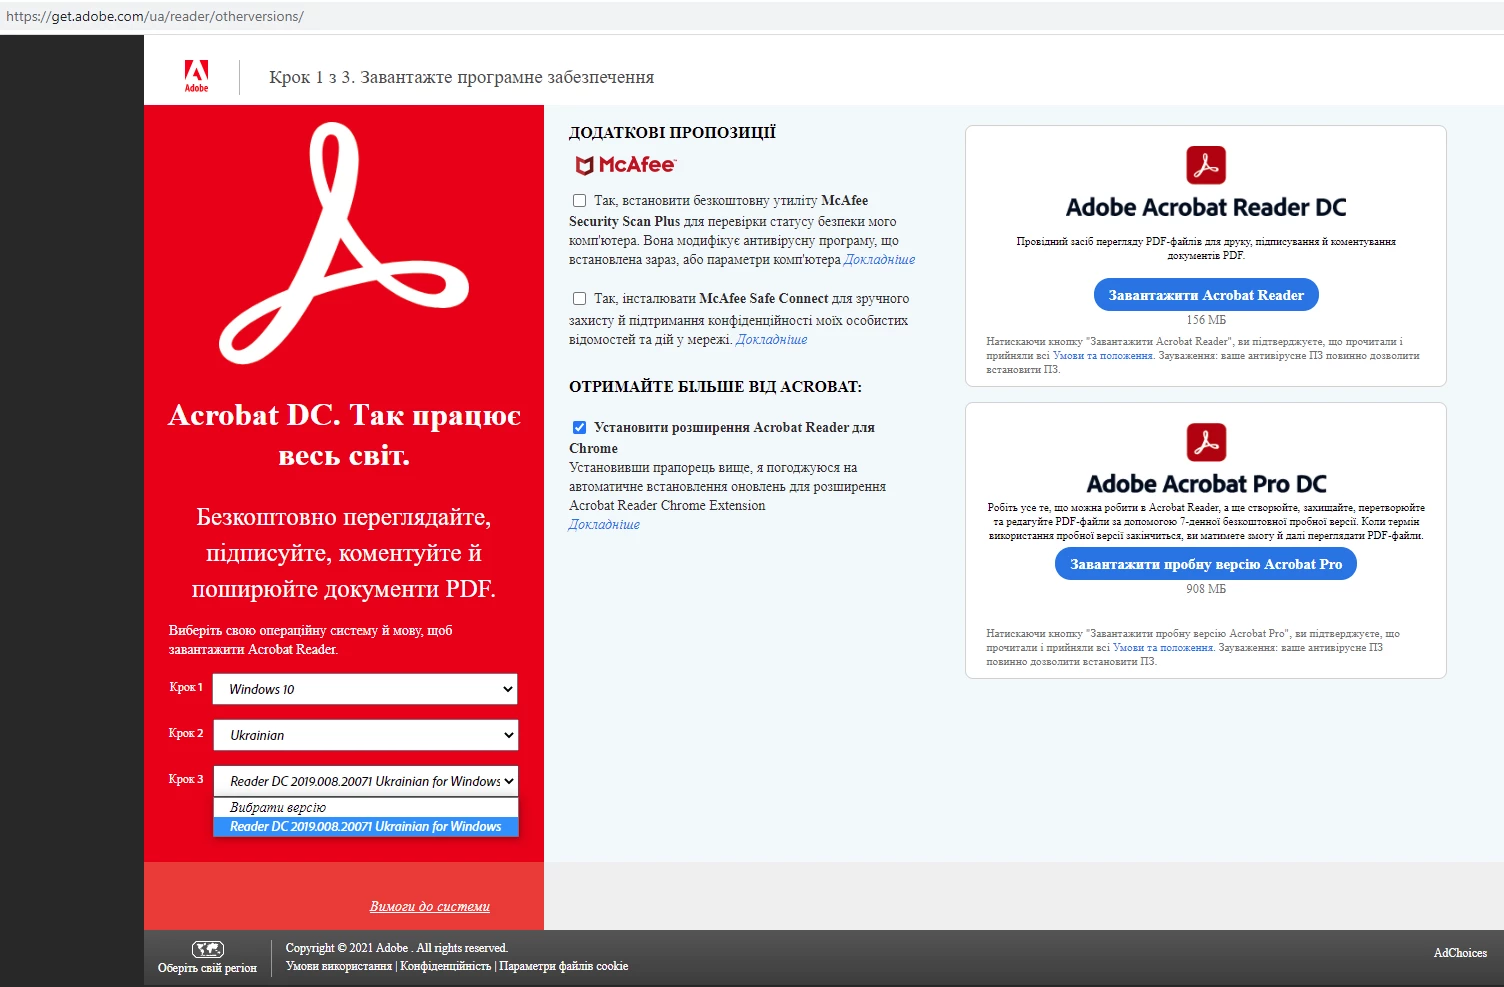Open Докладніше link for McAfee Security Scan

pyautogui.click(x=880, y=259)
